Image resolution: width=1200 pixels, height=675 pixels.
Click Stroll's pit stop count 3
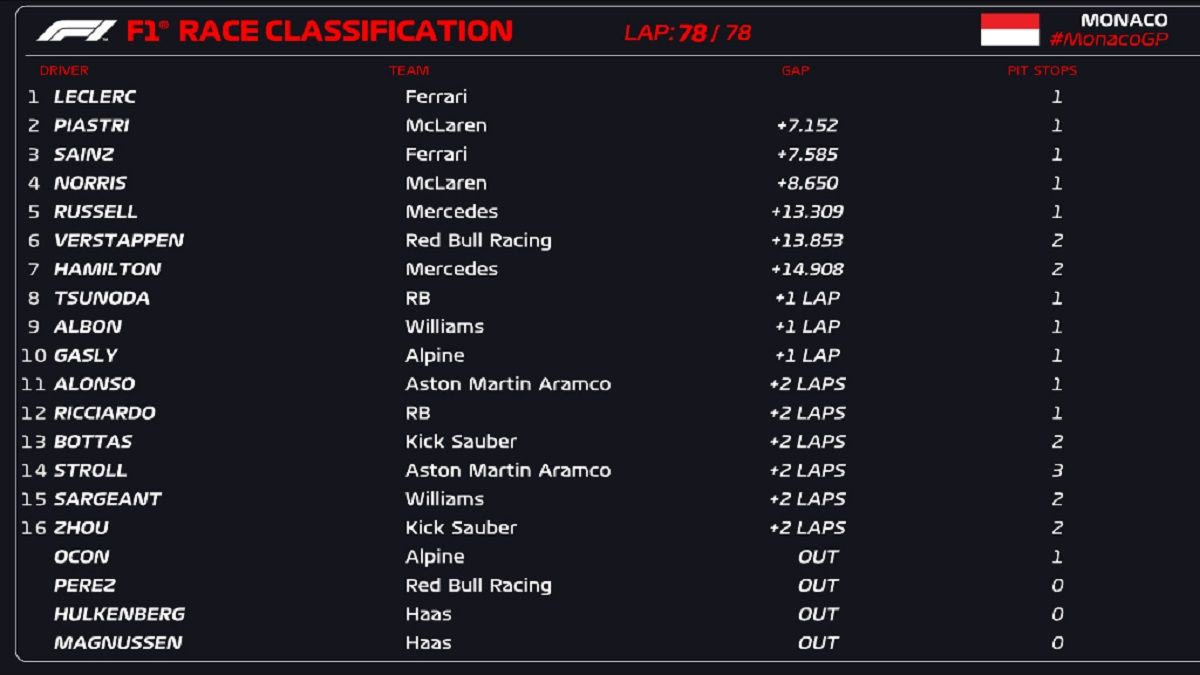pyautogui.click(x=1057, y=471)
